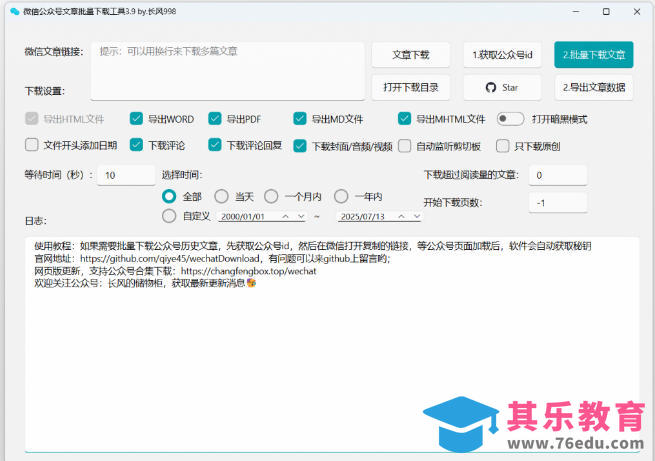The width and height of the screenshot is (655, 461).
Task: Click the 文章下载 button
Action: coord(411,55)
